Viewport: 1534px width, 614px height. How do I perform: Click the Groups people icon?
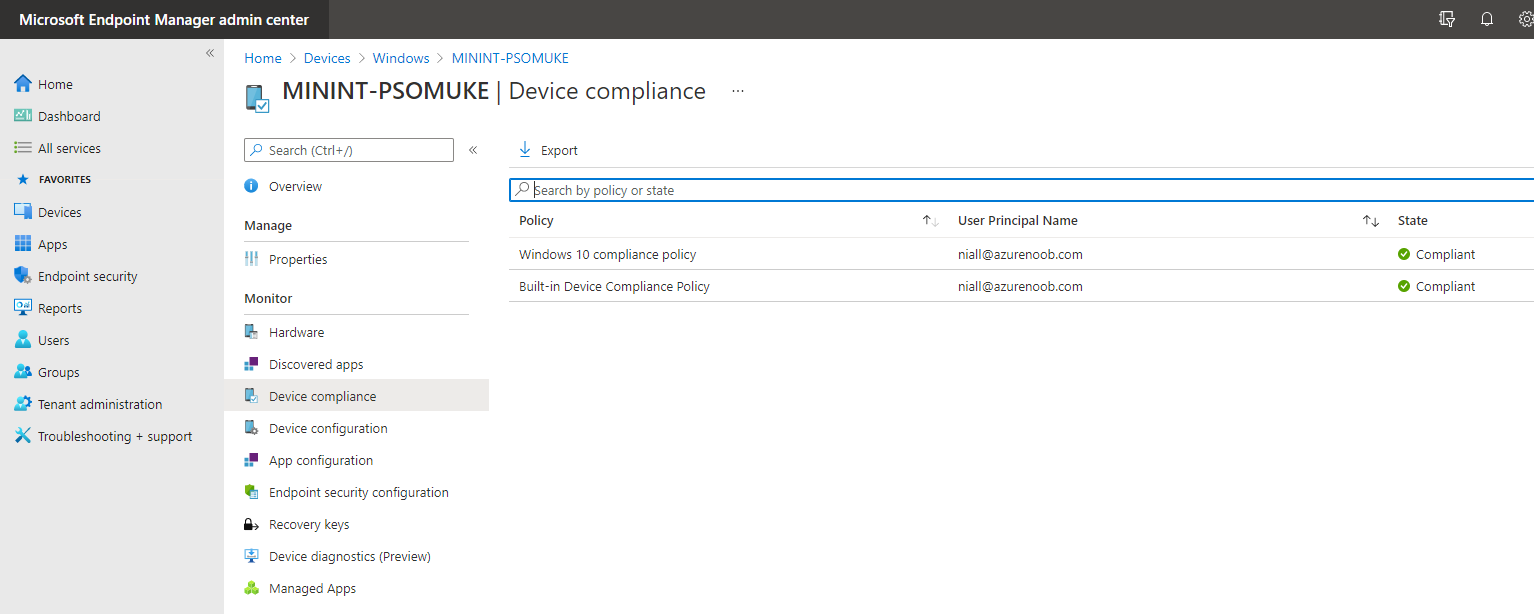[23, 372]
